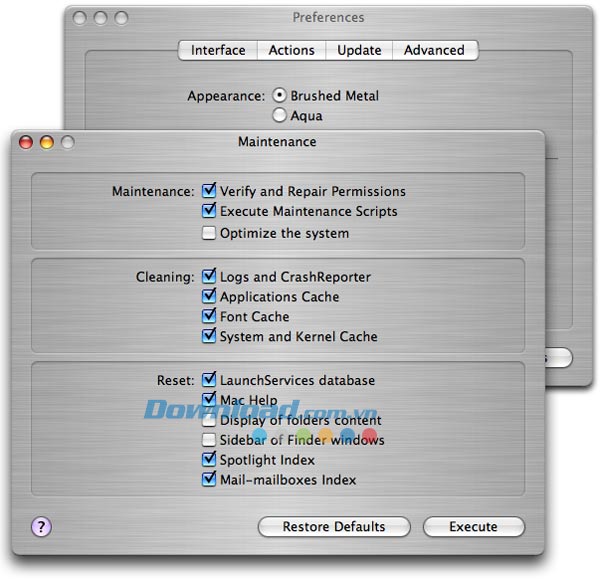Disable Execute Maintenance Scripts checkbox
The image size is (600, 580).
[209, 211]
